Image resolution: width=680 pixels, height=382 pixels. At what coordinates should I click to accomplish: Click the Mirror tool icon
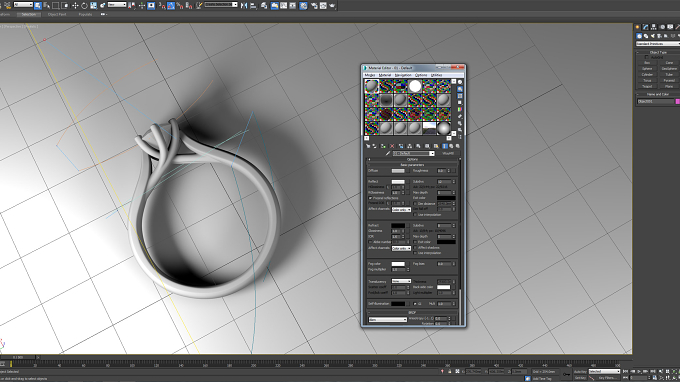point(244,5)
